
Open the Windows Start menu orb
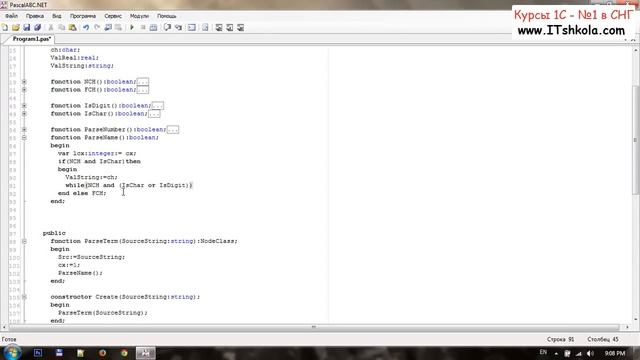[x=12, y=353]
